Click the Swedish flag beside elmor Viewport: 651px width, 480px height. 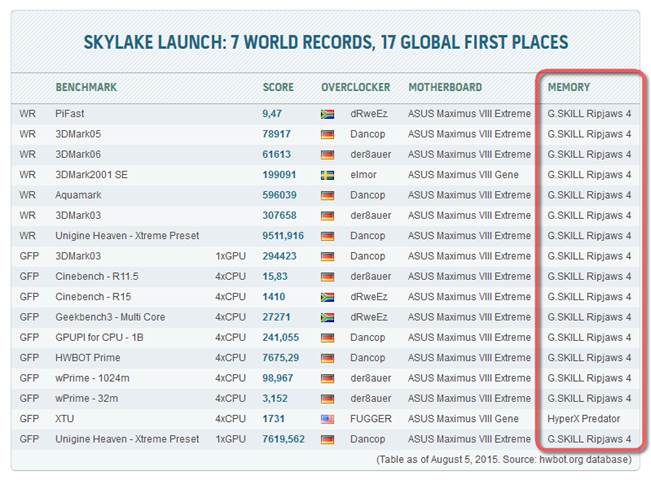coord(327,175)
